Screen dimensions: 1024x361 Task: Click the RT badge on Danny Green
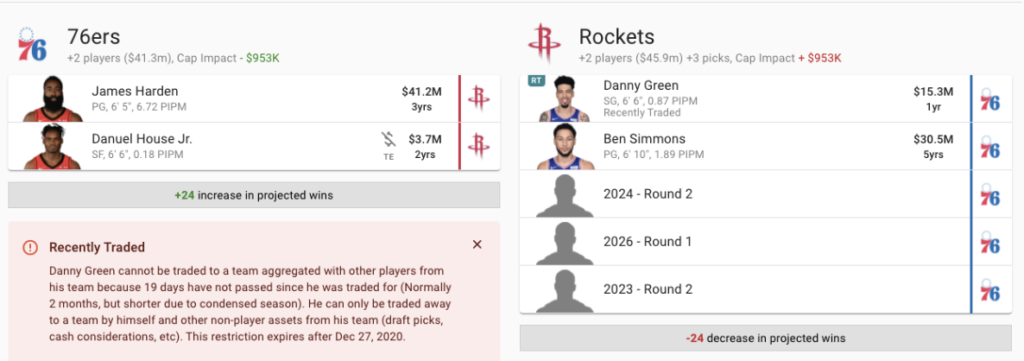point(537,81)
